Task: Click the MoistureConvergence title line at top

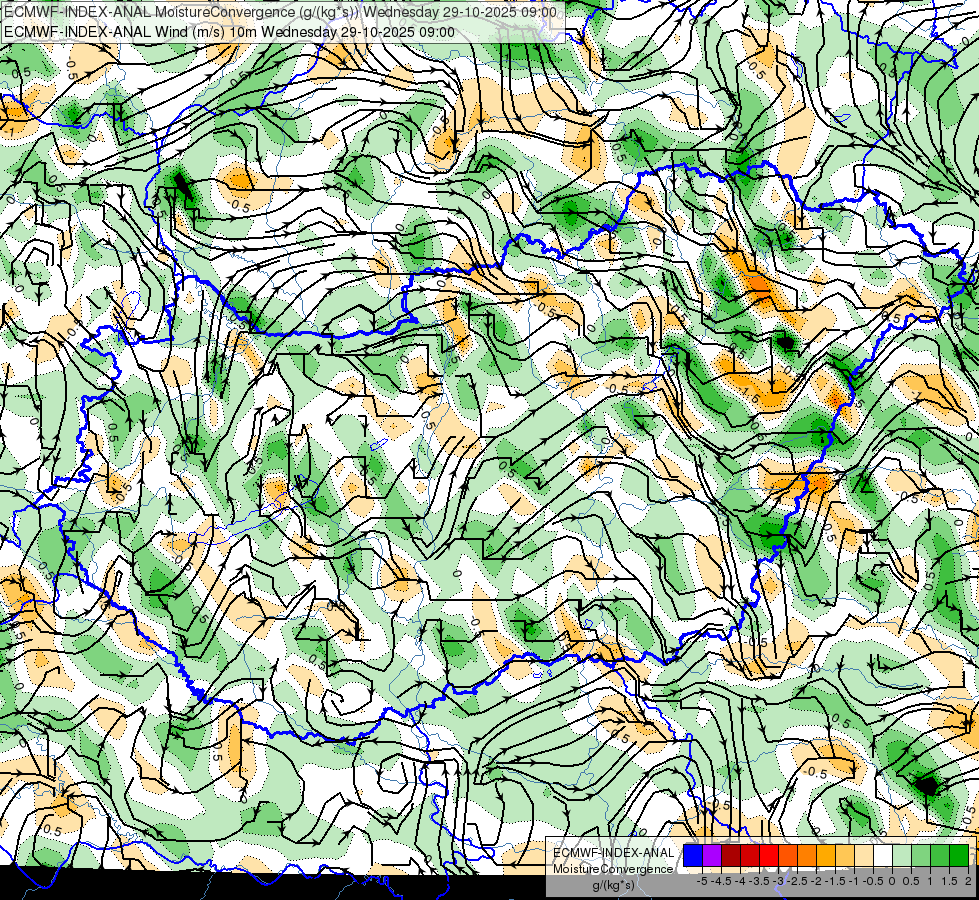Action: click(280, 12)
